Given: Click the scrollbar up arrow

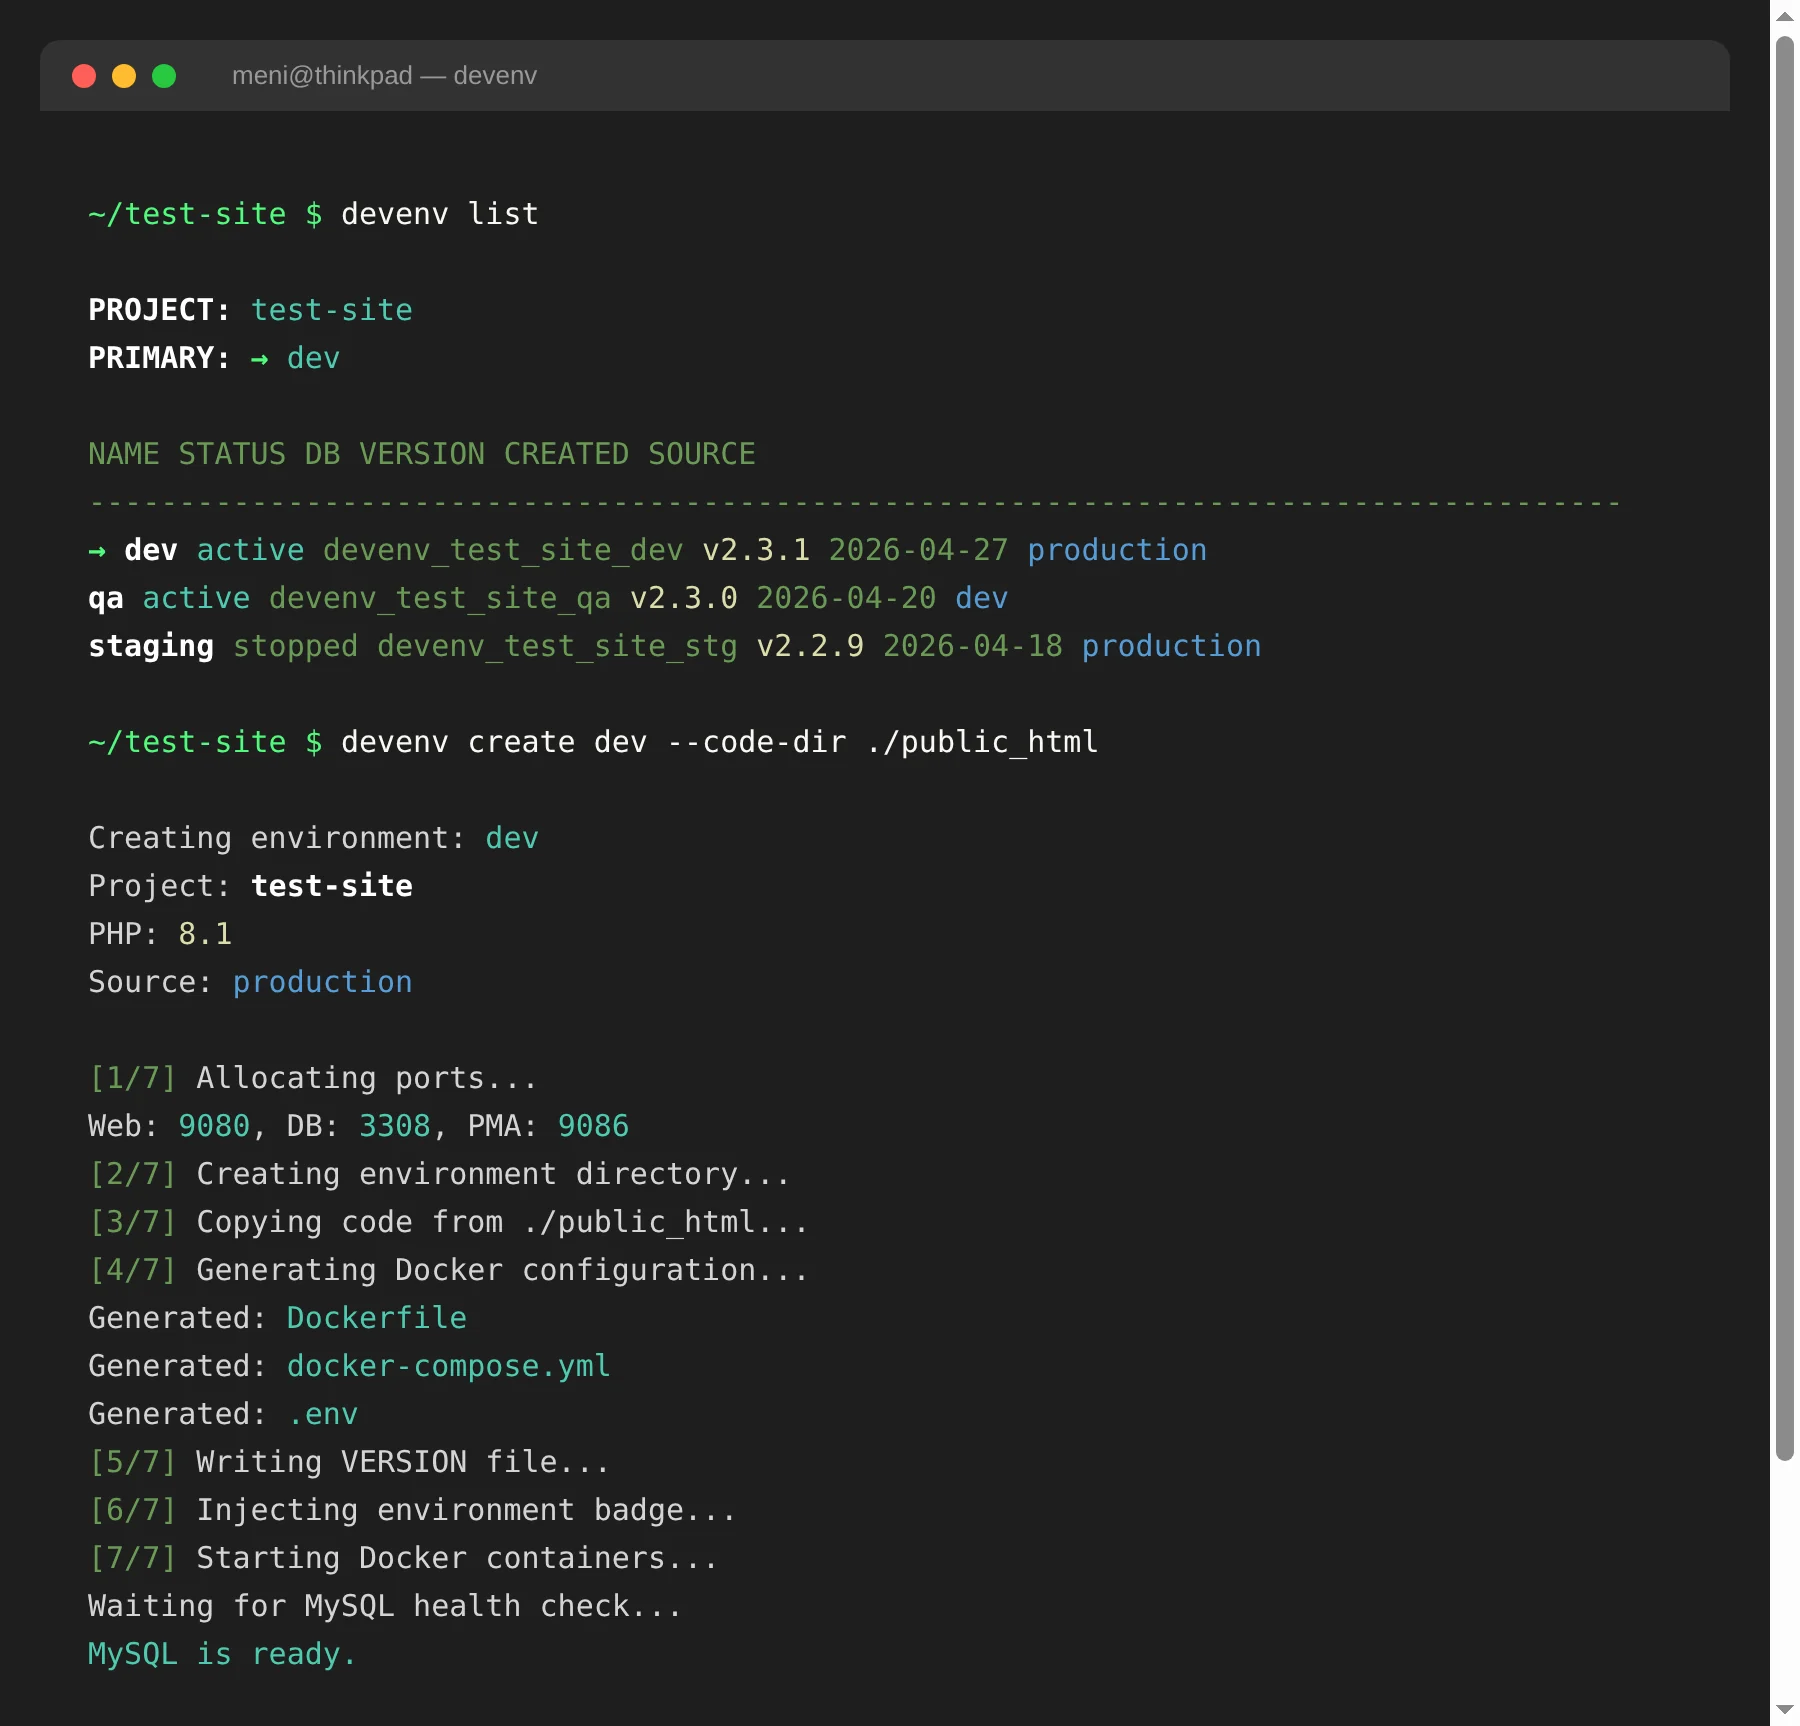Looking at the screenshot, I should [1785, 16].
